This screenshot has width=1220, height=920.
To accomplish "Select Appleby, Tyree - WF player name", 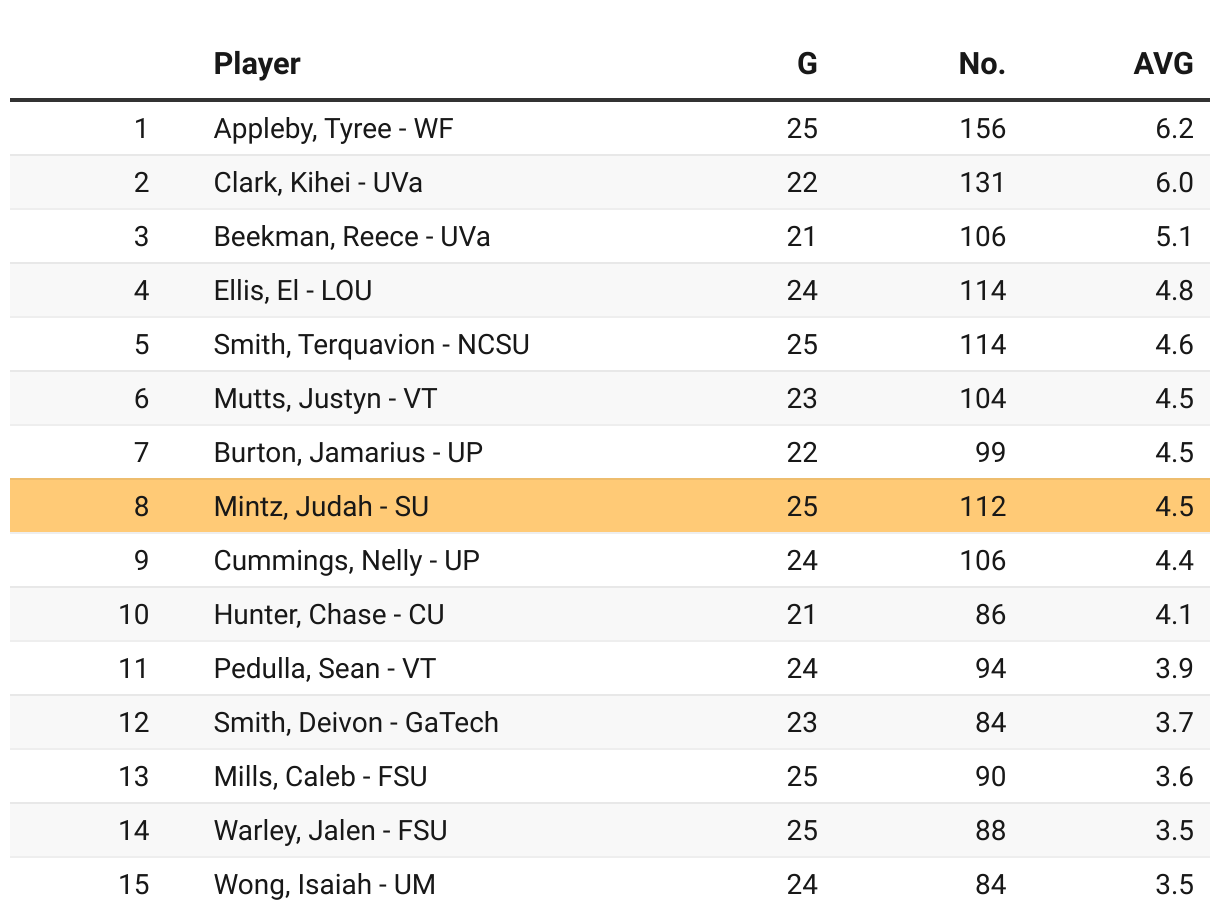I will pos(333,129).
